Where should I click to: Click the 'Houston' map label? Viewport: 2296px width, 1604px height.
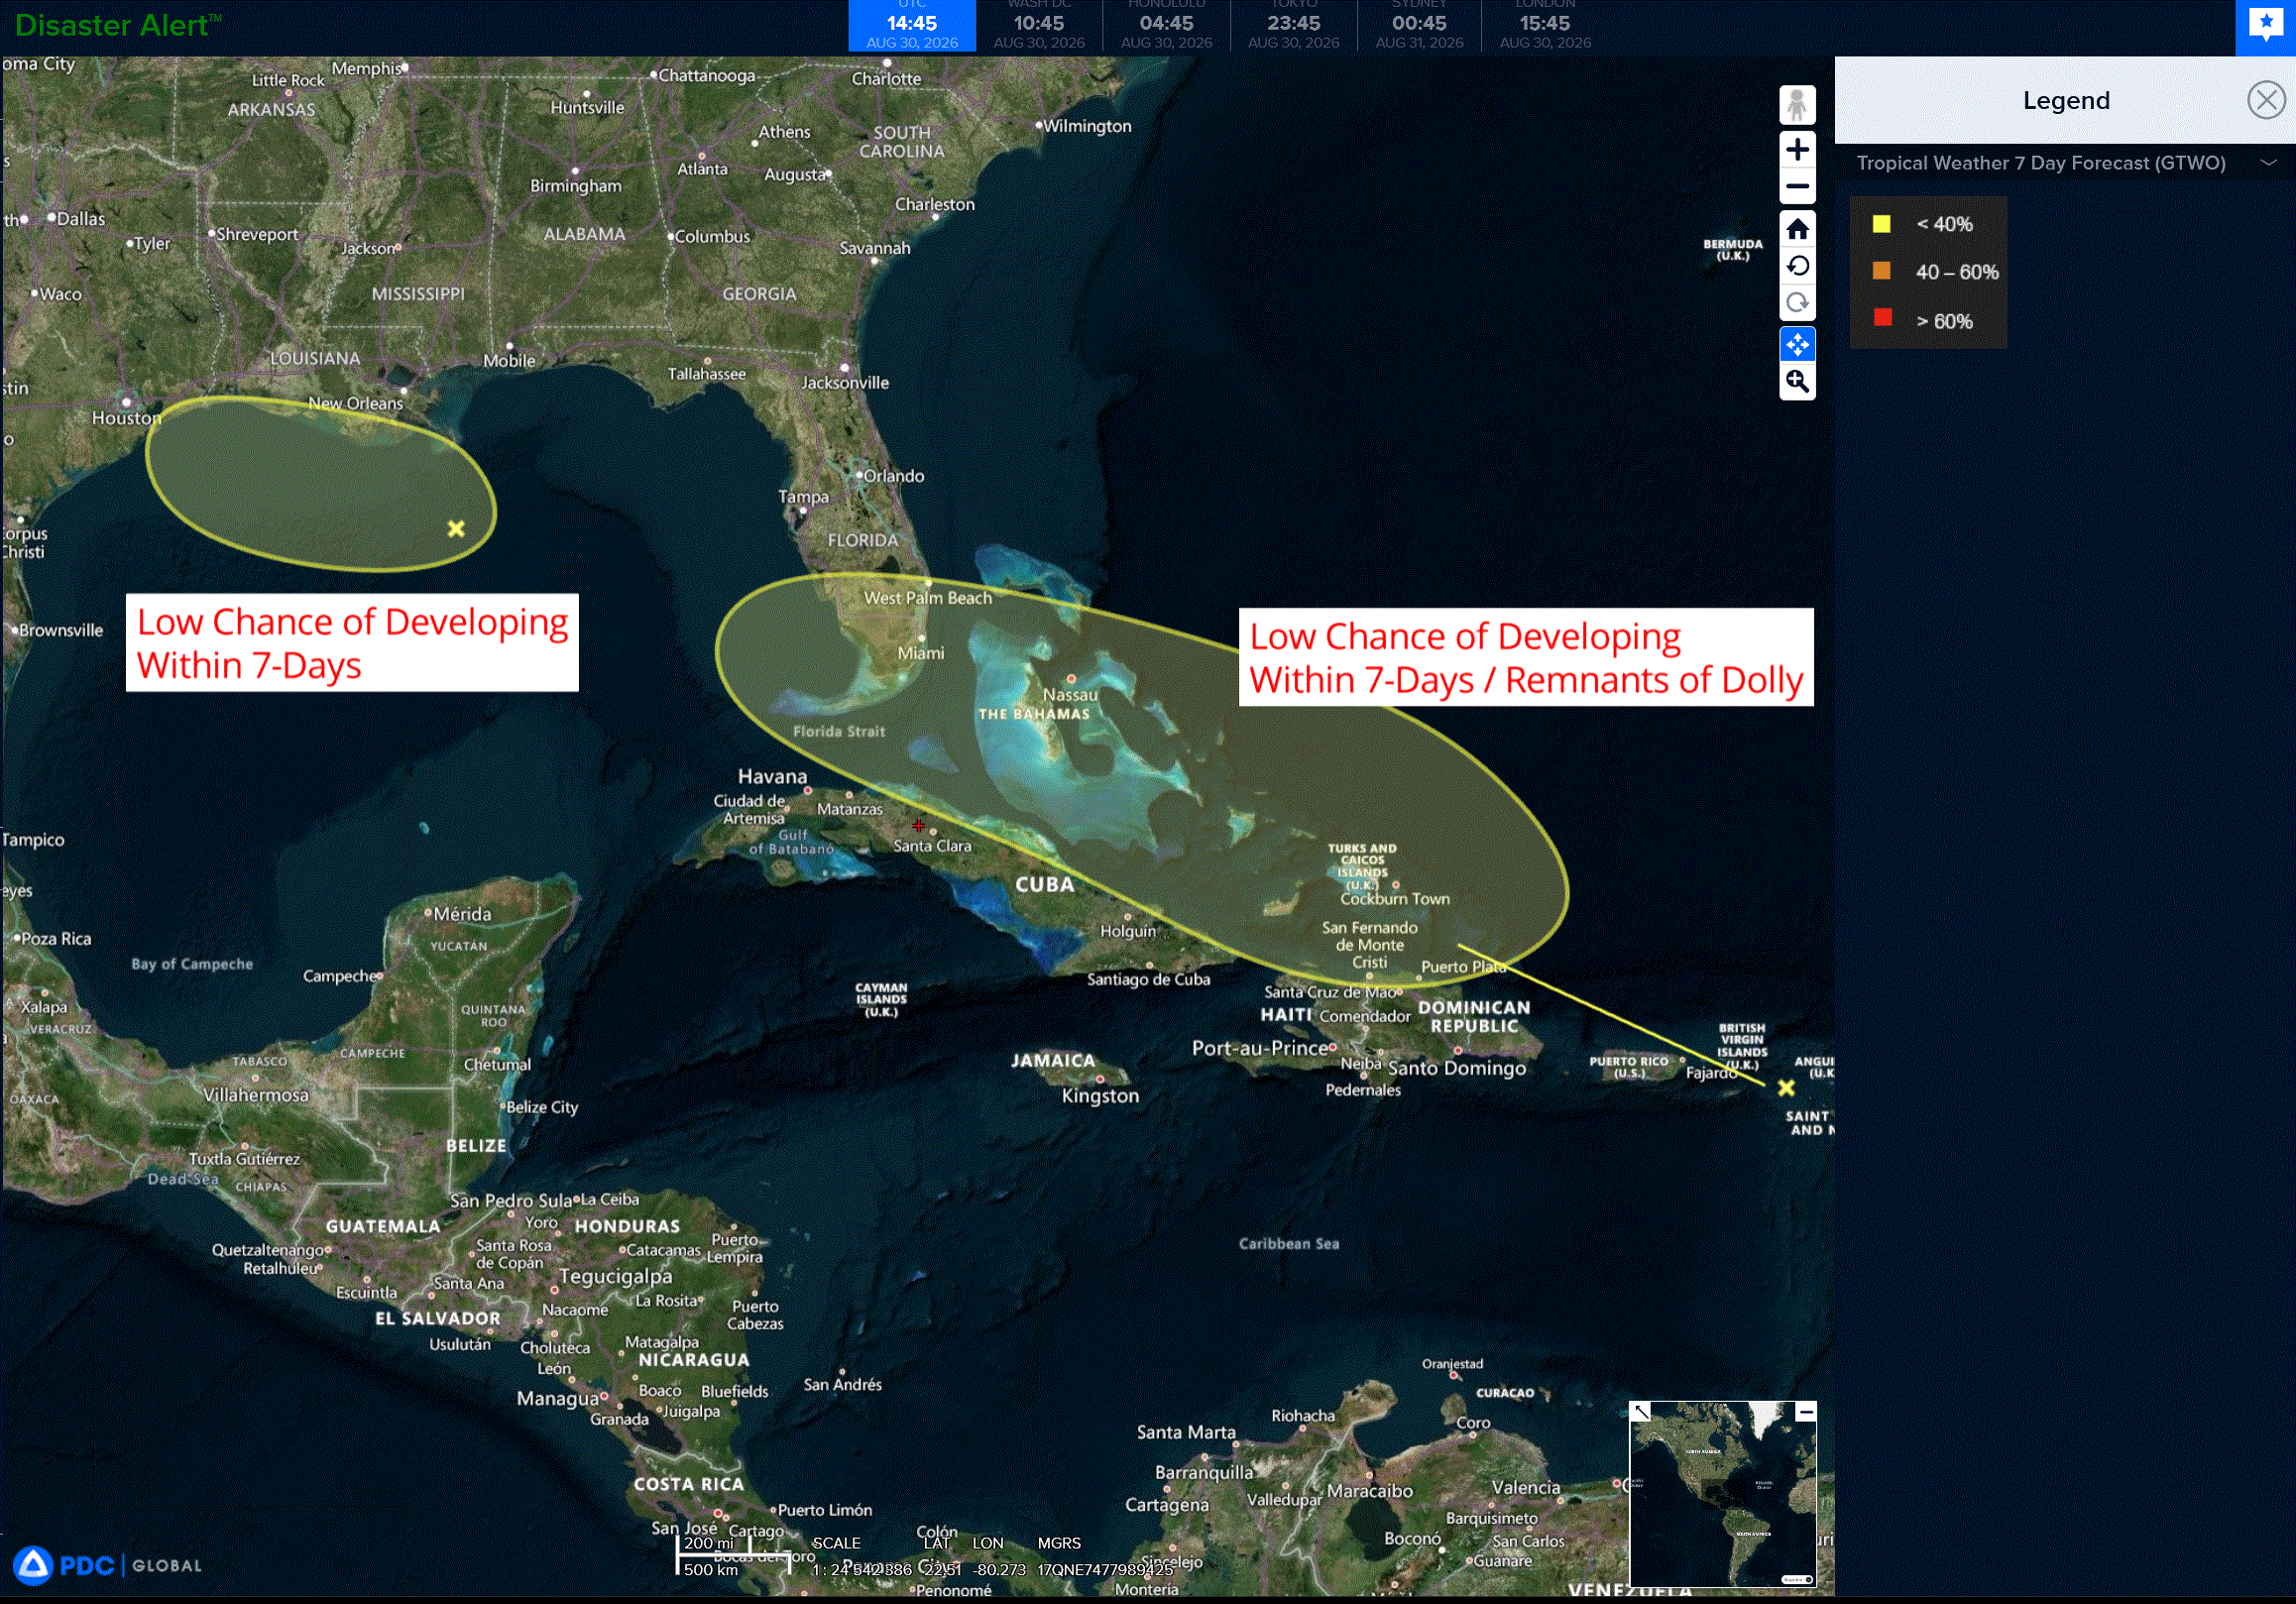[127, 418]
